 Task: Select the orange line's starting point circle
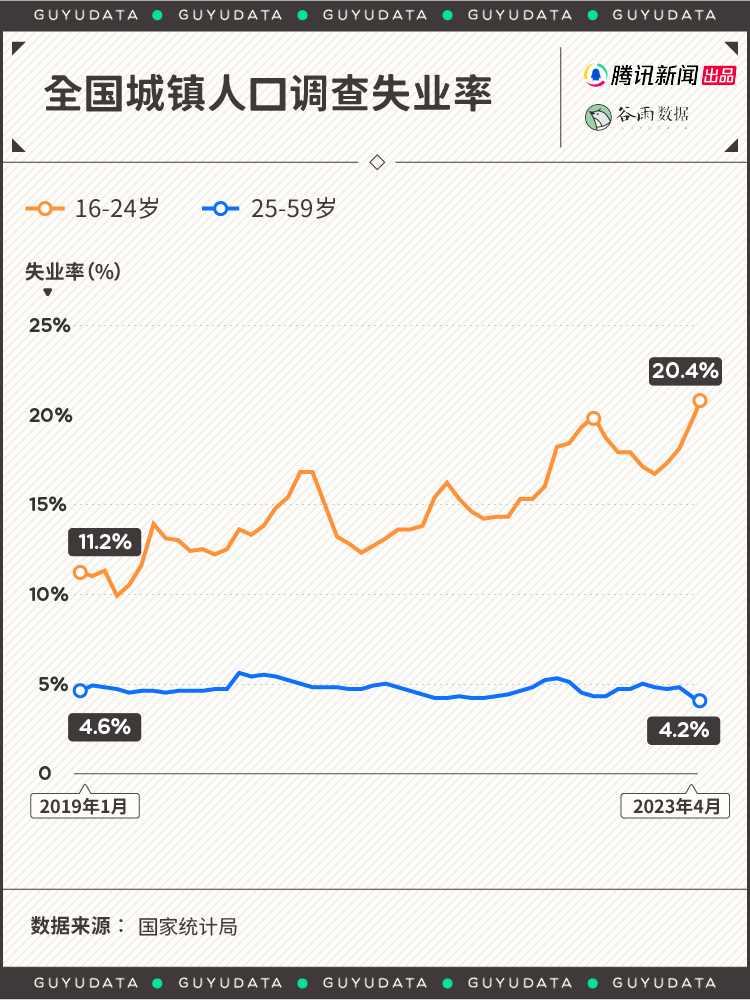click(80, 572)
